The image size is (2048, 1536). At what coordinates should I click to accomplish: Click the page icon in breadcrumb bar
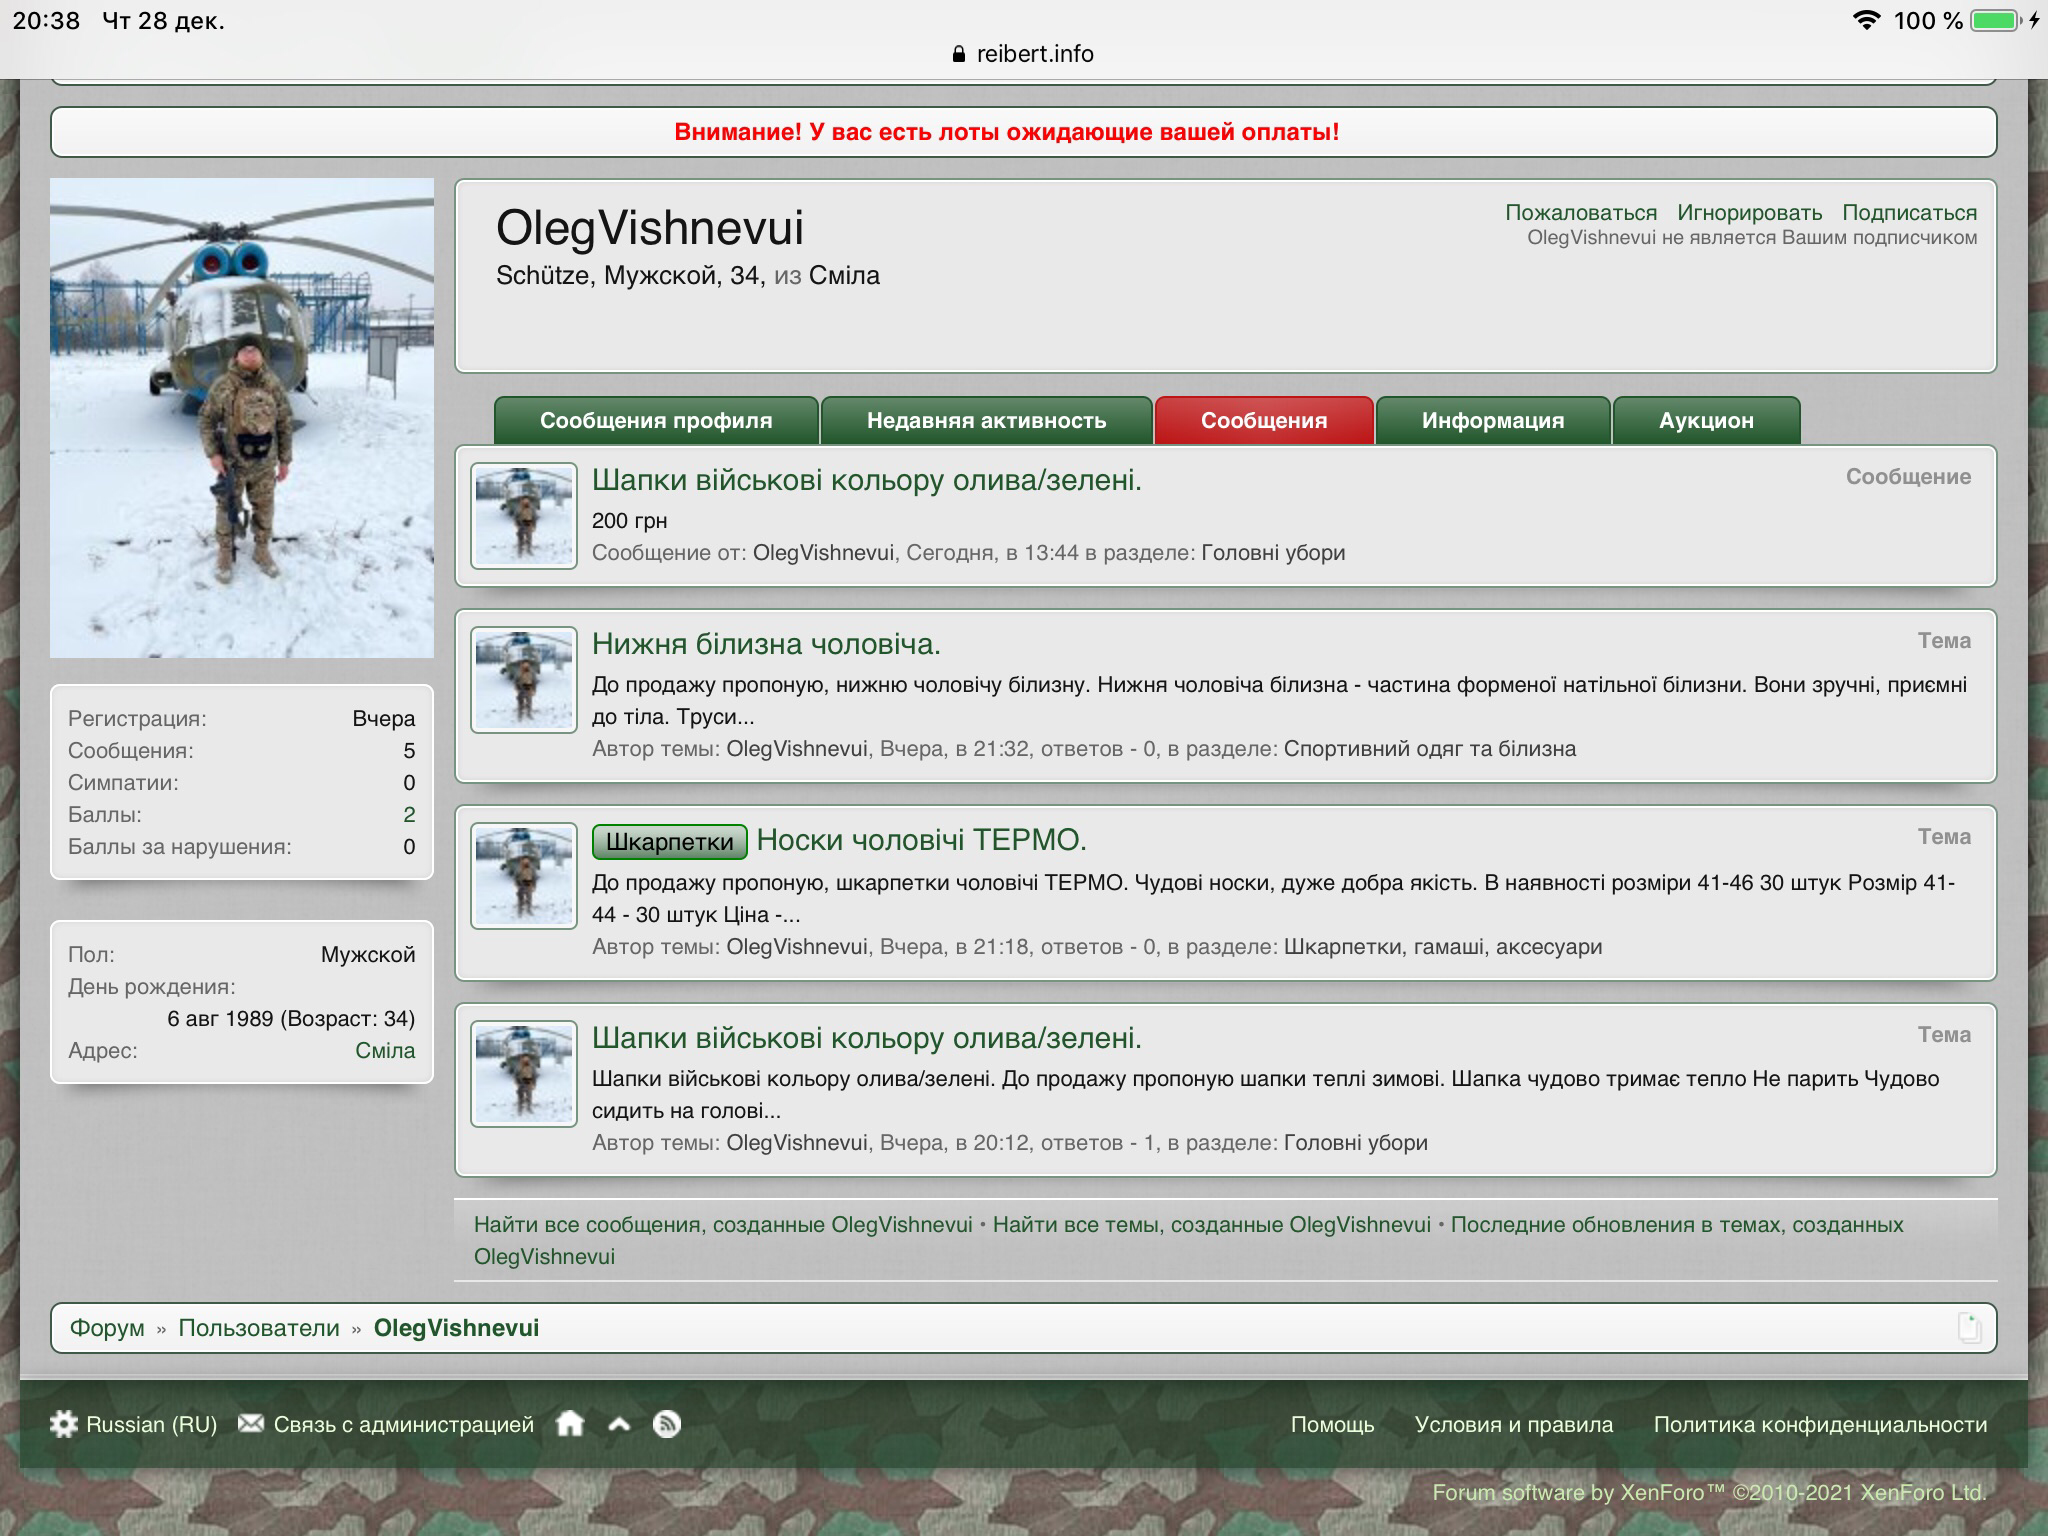point(1968,1328)
